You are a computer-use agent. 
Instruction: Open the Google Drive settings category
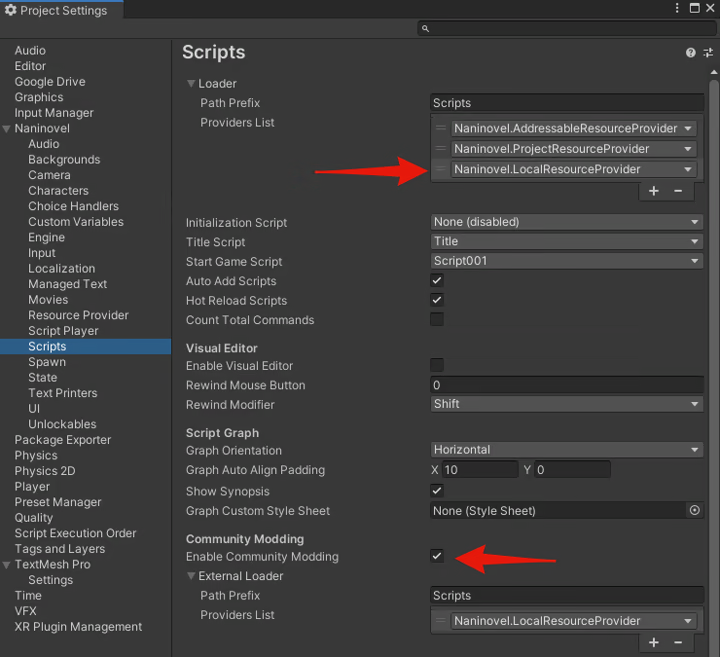(x=50, y=82)
